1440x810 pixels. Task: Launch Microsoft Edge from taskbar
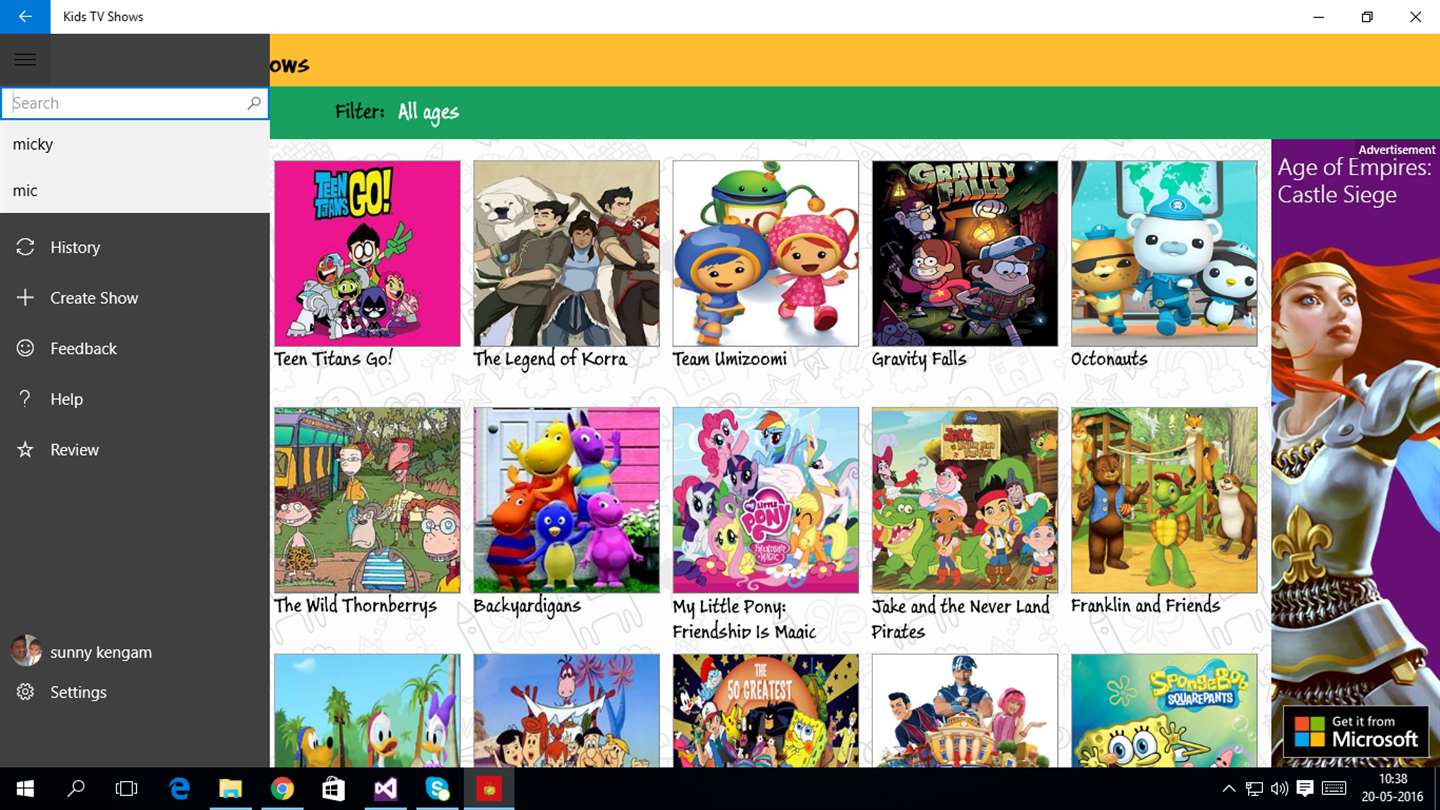(x=179, y=789)
